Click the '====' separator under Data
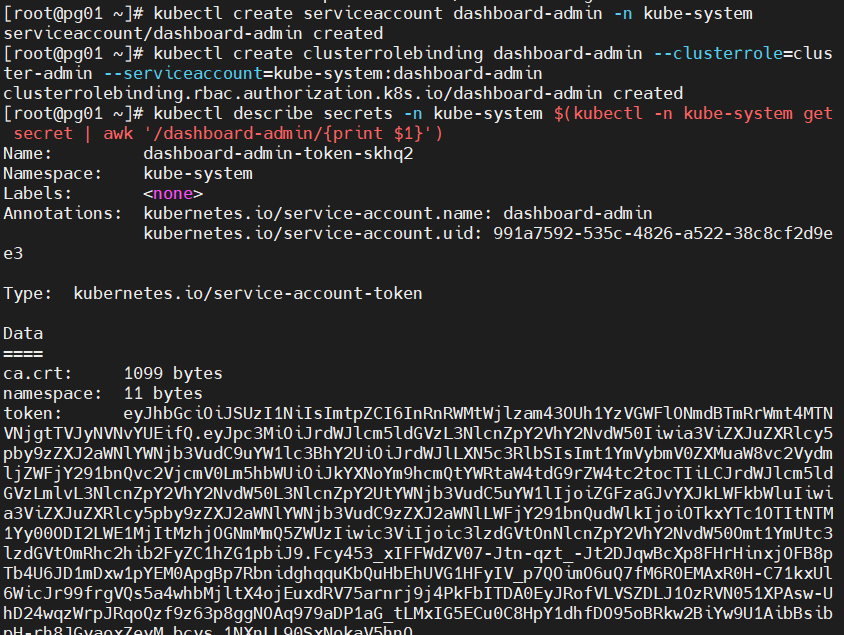 (x=23, y=354)
